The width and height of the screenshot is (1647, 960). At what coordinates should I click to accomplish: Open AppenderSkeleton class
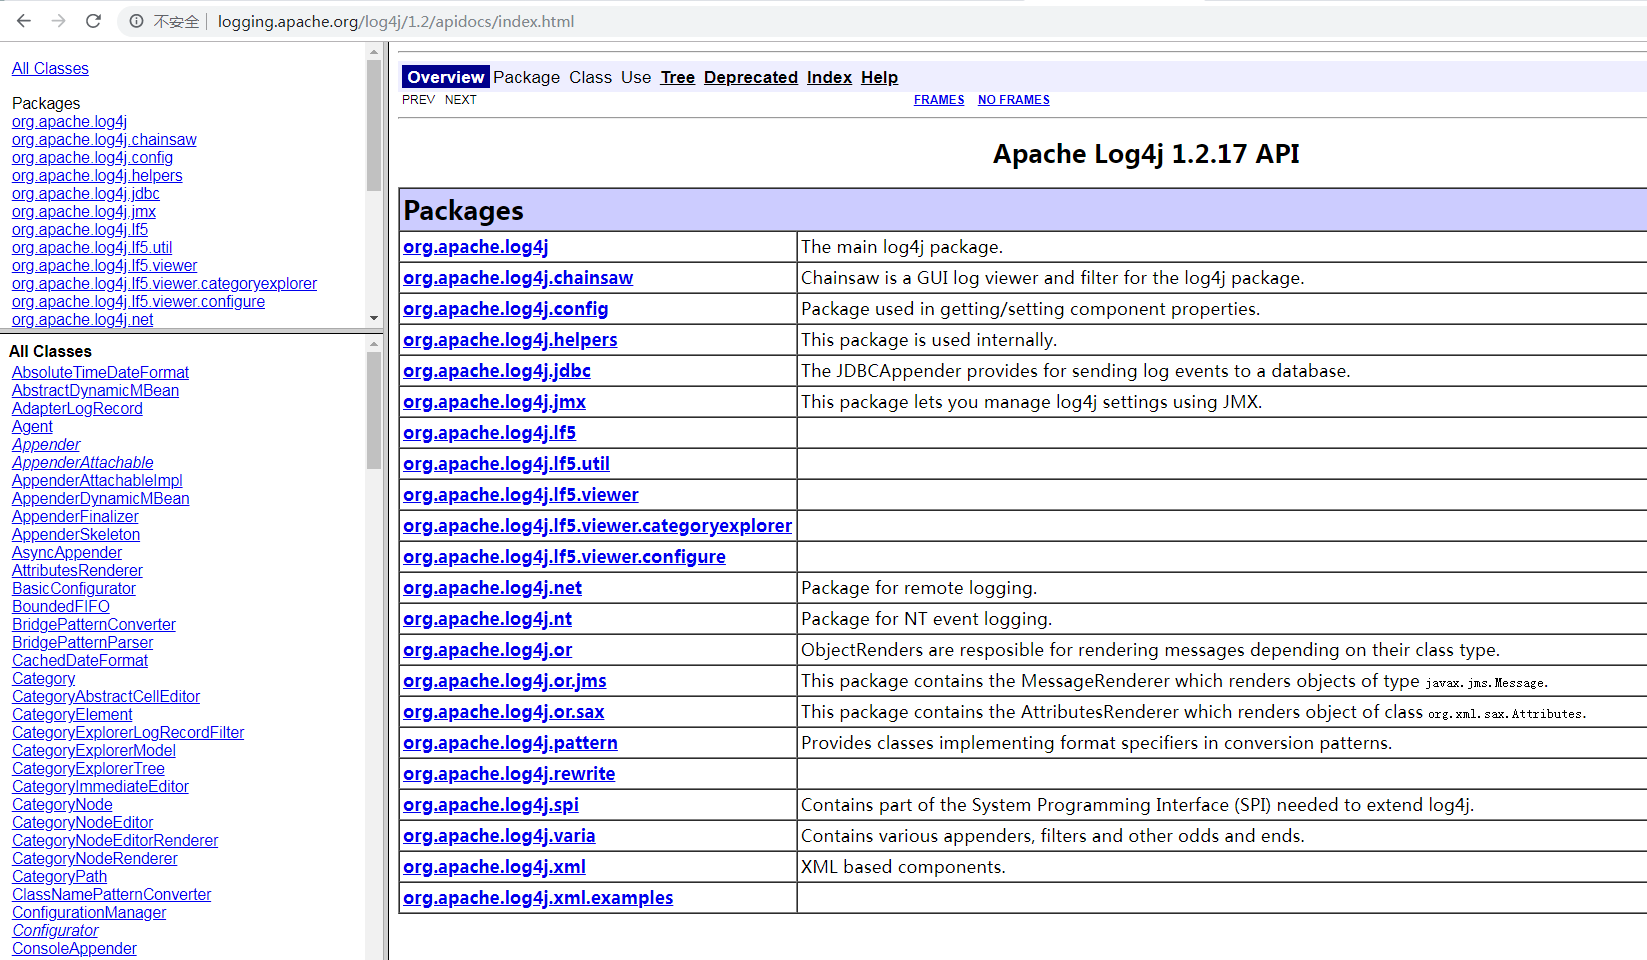[x=76, y=535]
